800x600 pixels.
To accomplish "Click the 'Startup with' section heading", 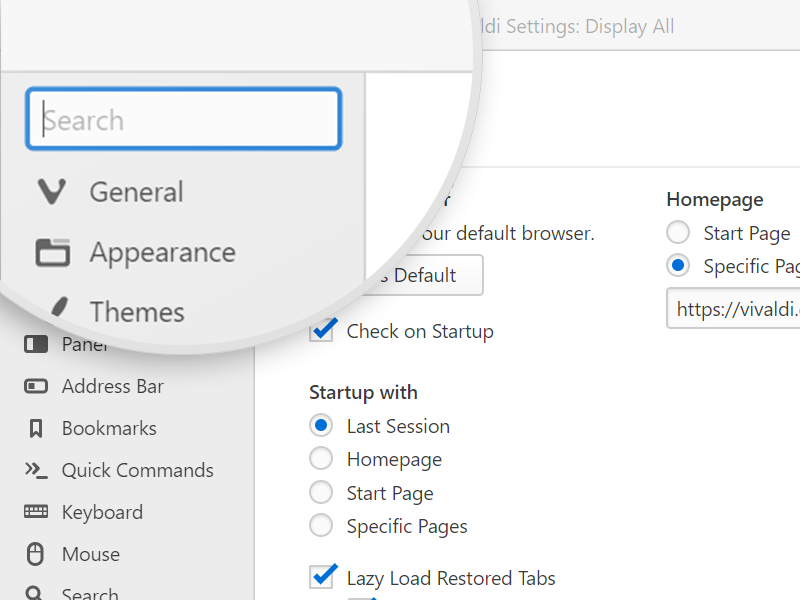I will (x=363, y=392).
